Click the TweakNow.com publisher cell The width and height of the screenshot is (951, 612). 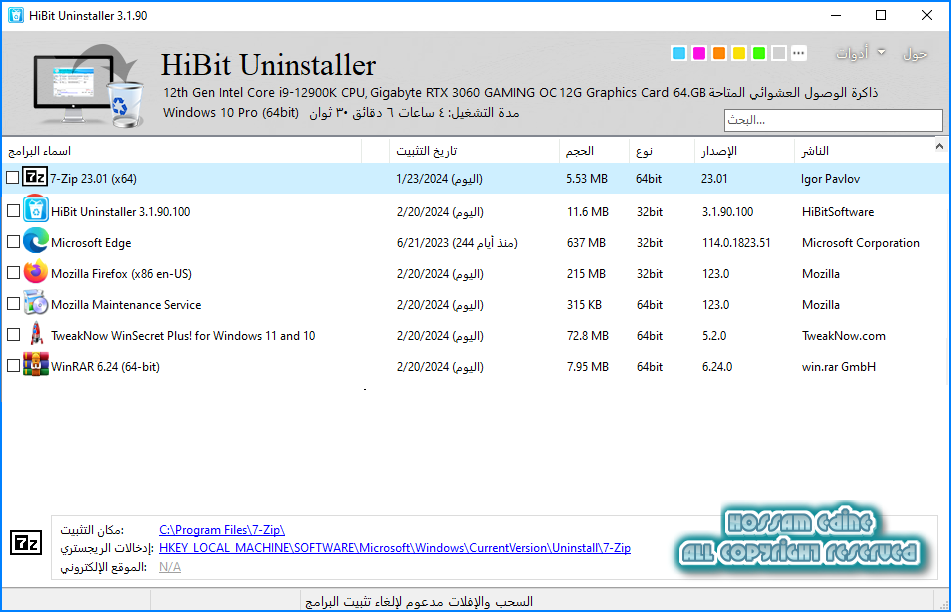click(x=844, y=335)
